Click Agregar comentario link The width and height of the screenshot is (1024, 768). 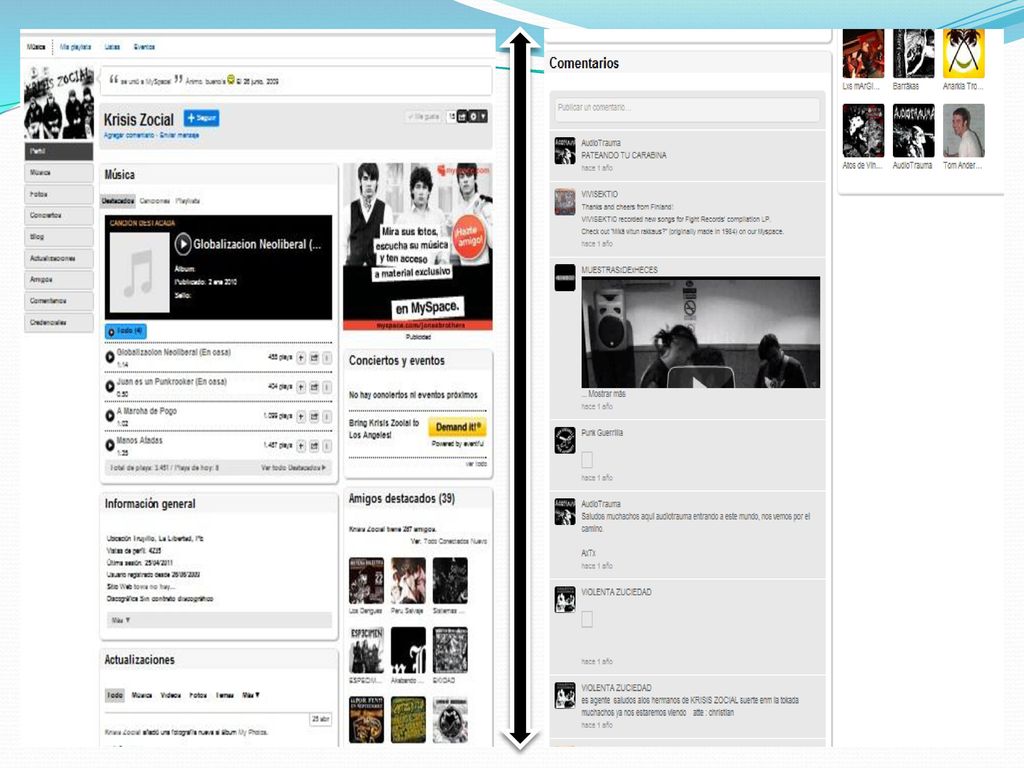pyautogui.click(x=129, y=135)
